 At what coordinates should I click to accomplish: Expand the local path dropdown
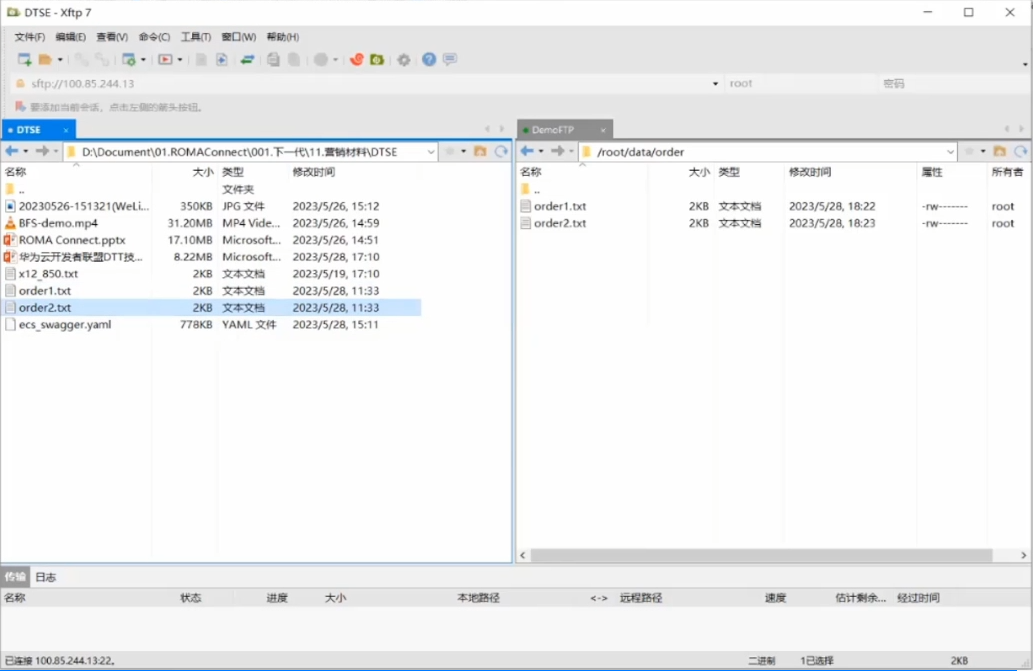(430, 152)
